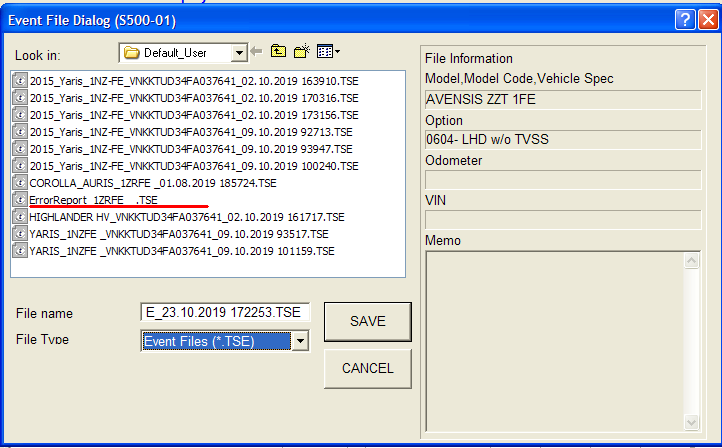Click the file icon of HIGHLANDER HV file
The width and height of the screenshot is (722, 448).
pos(19,217)
